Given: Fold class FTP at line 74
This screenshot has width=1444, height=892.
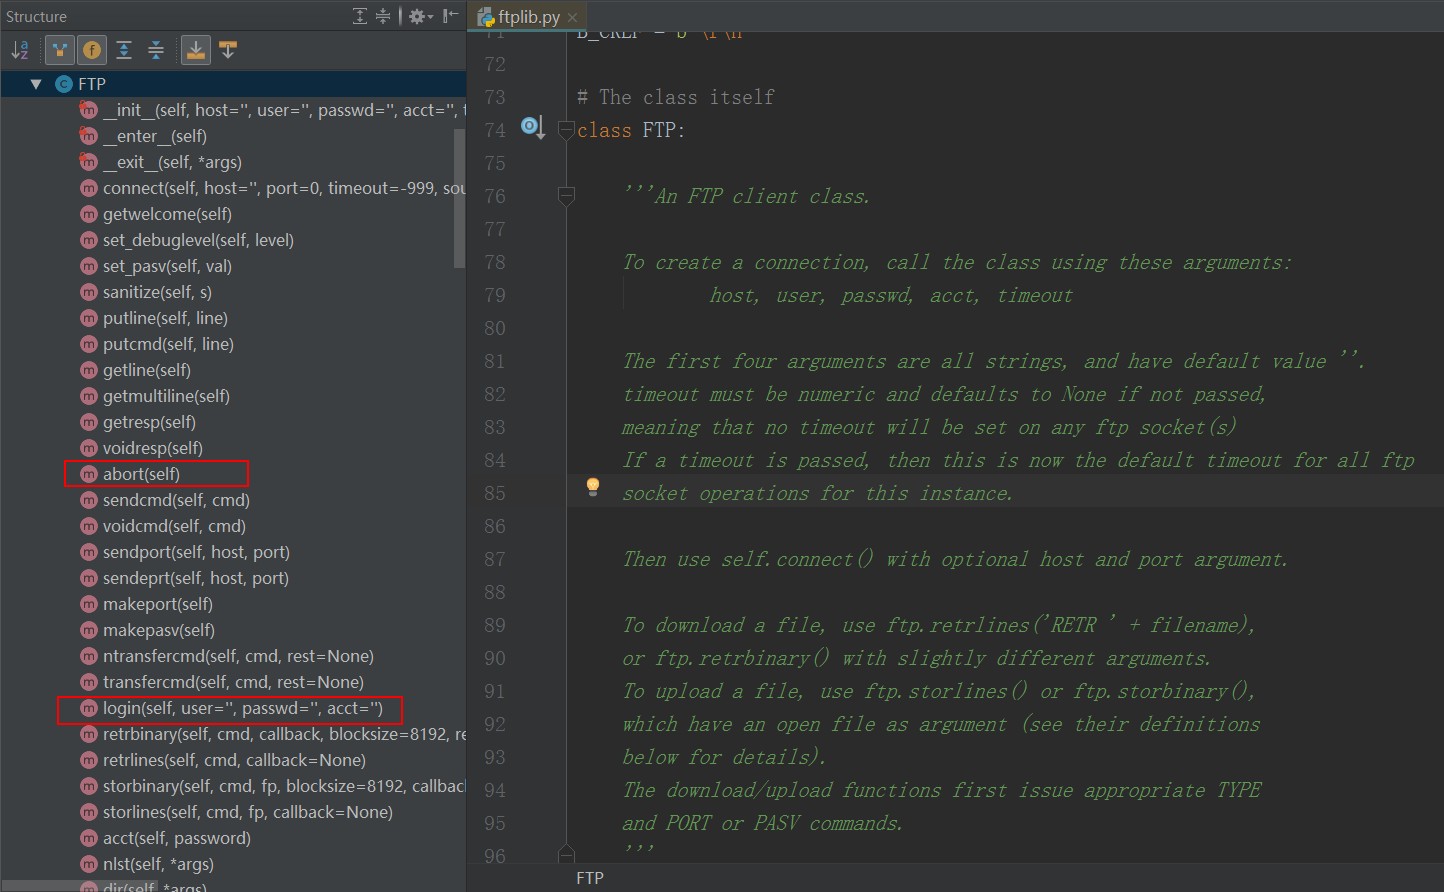Looking at the screenshot, I should click(566, 130).
